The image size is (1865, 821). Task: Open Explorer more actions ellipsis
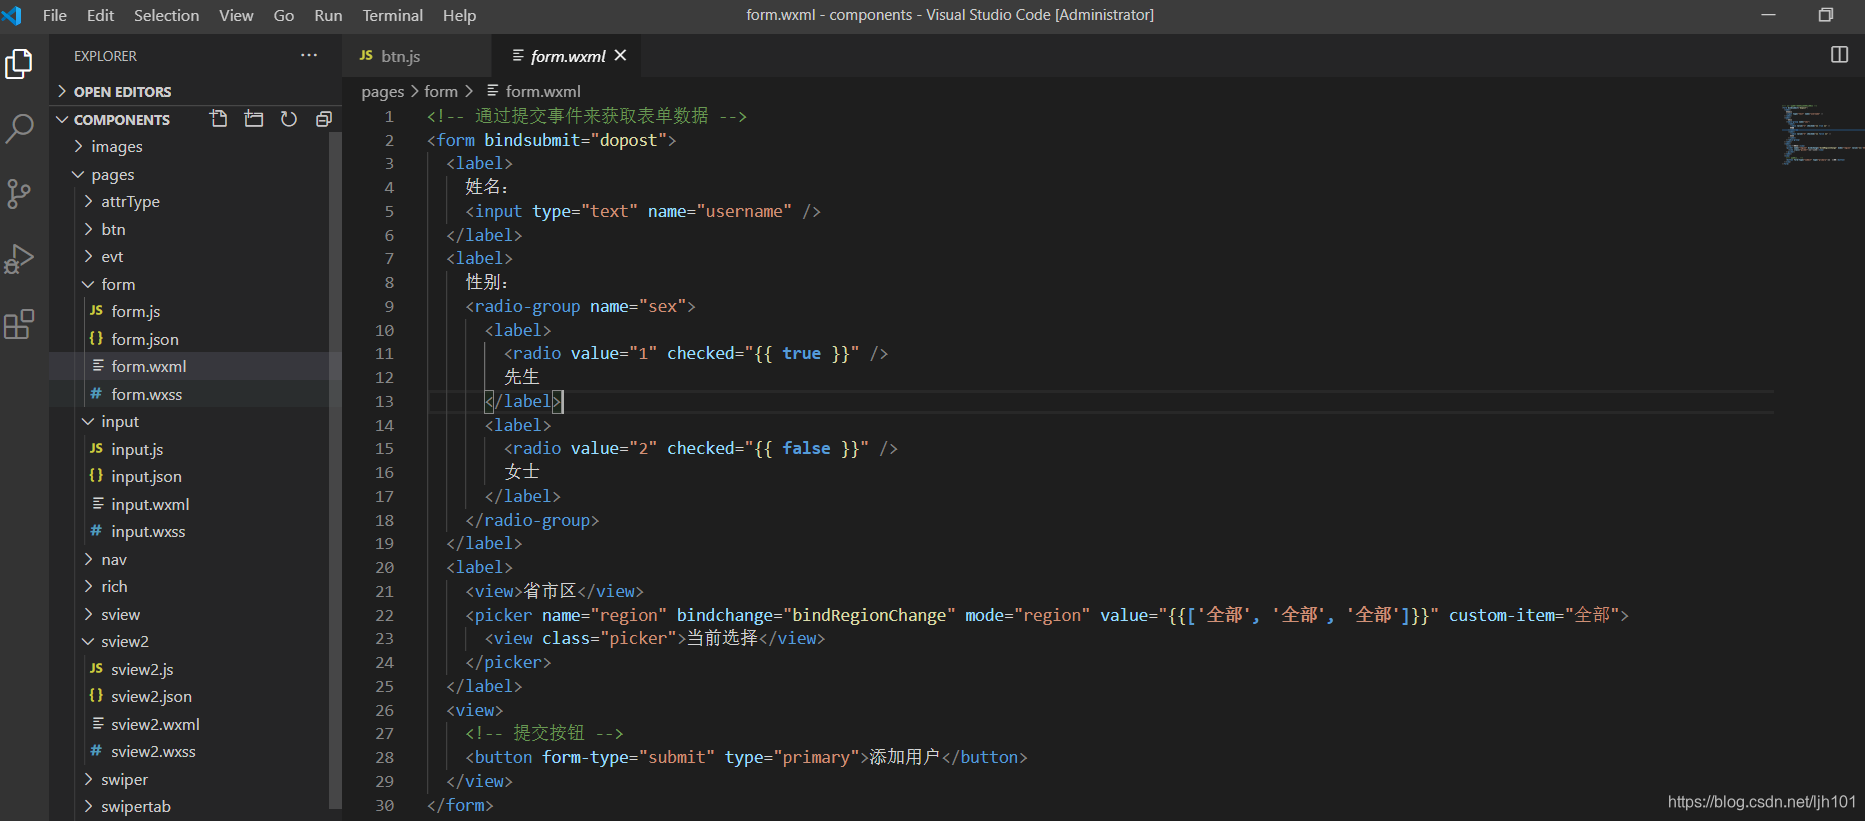[309, 56]
